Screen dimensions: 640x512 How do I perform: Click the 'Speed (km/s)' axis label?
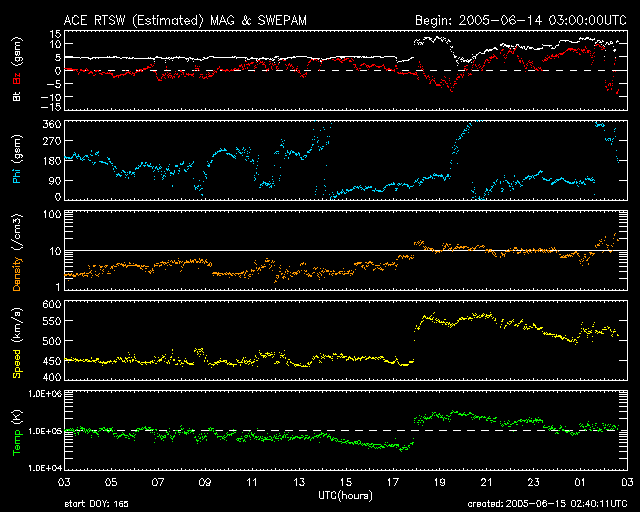coord(17,343)
